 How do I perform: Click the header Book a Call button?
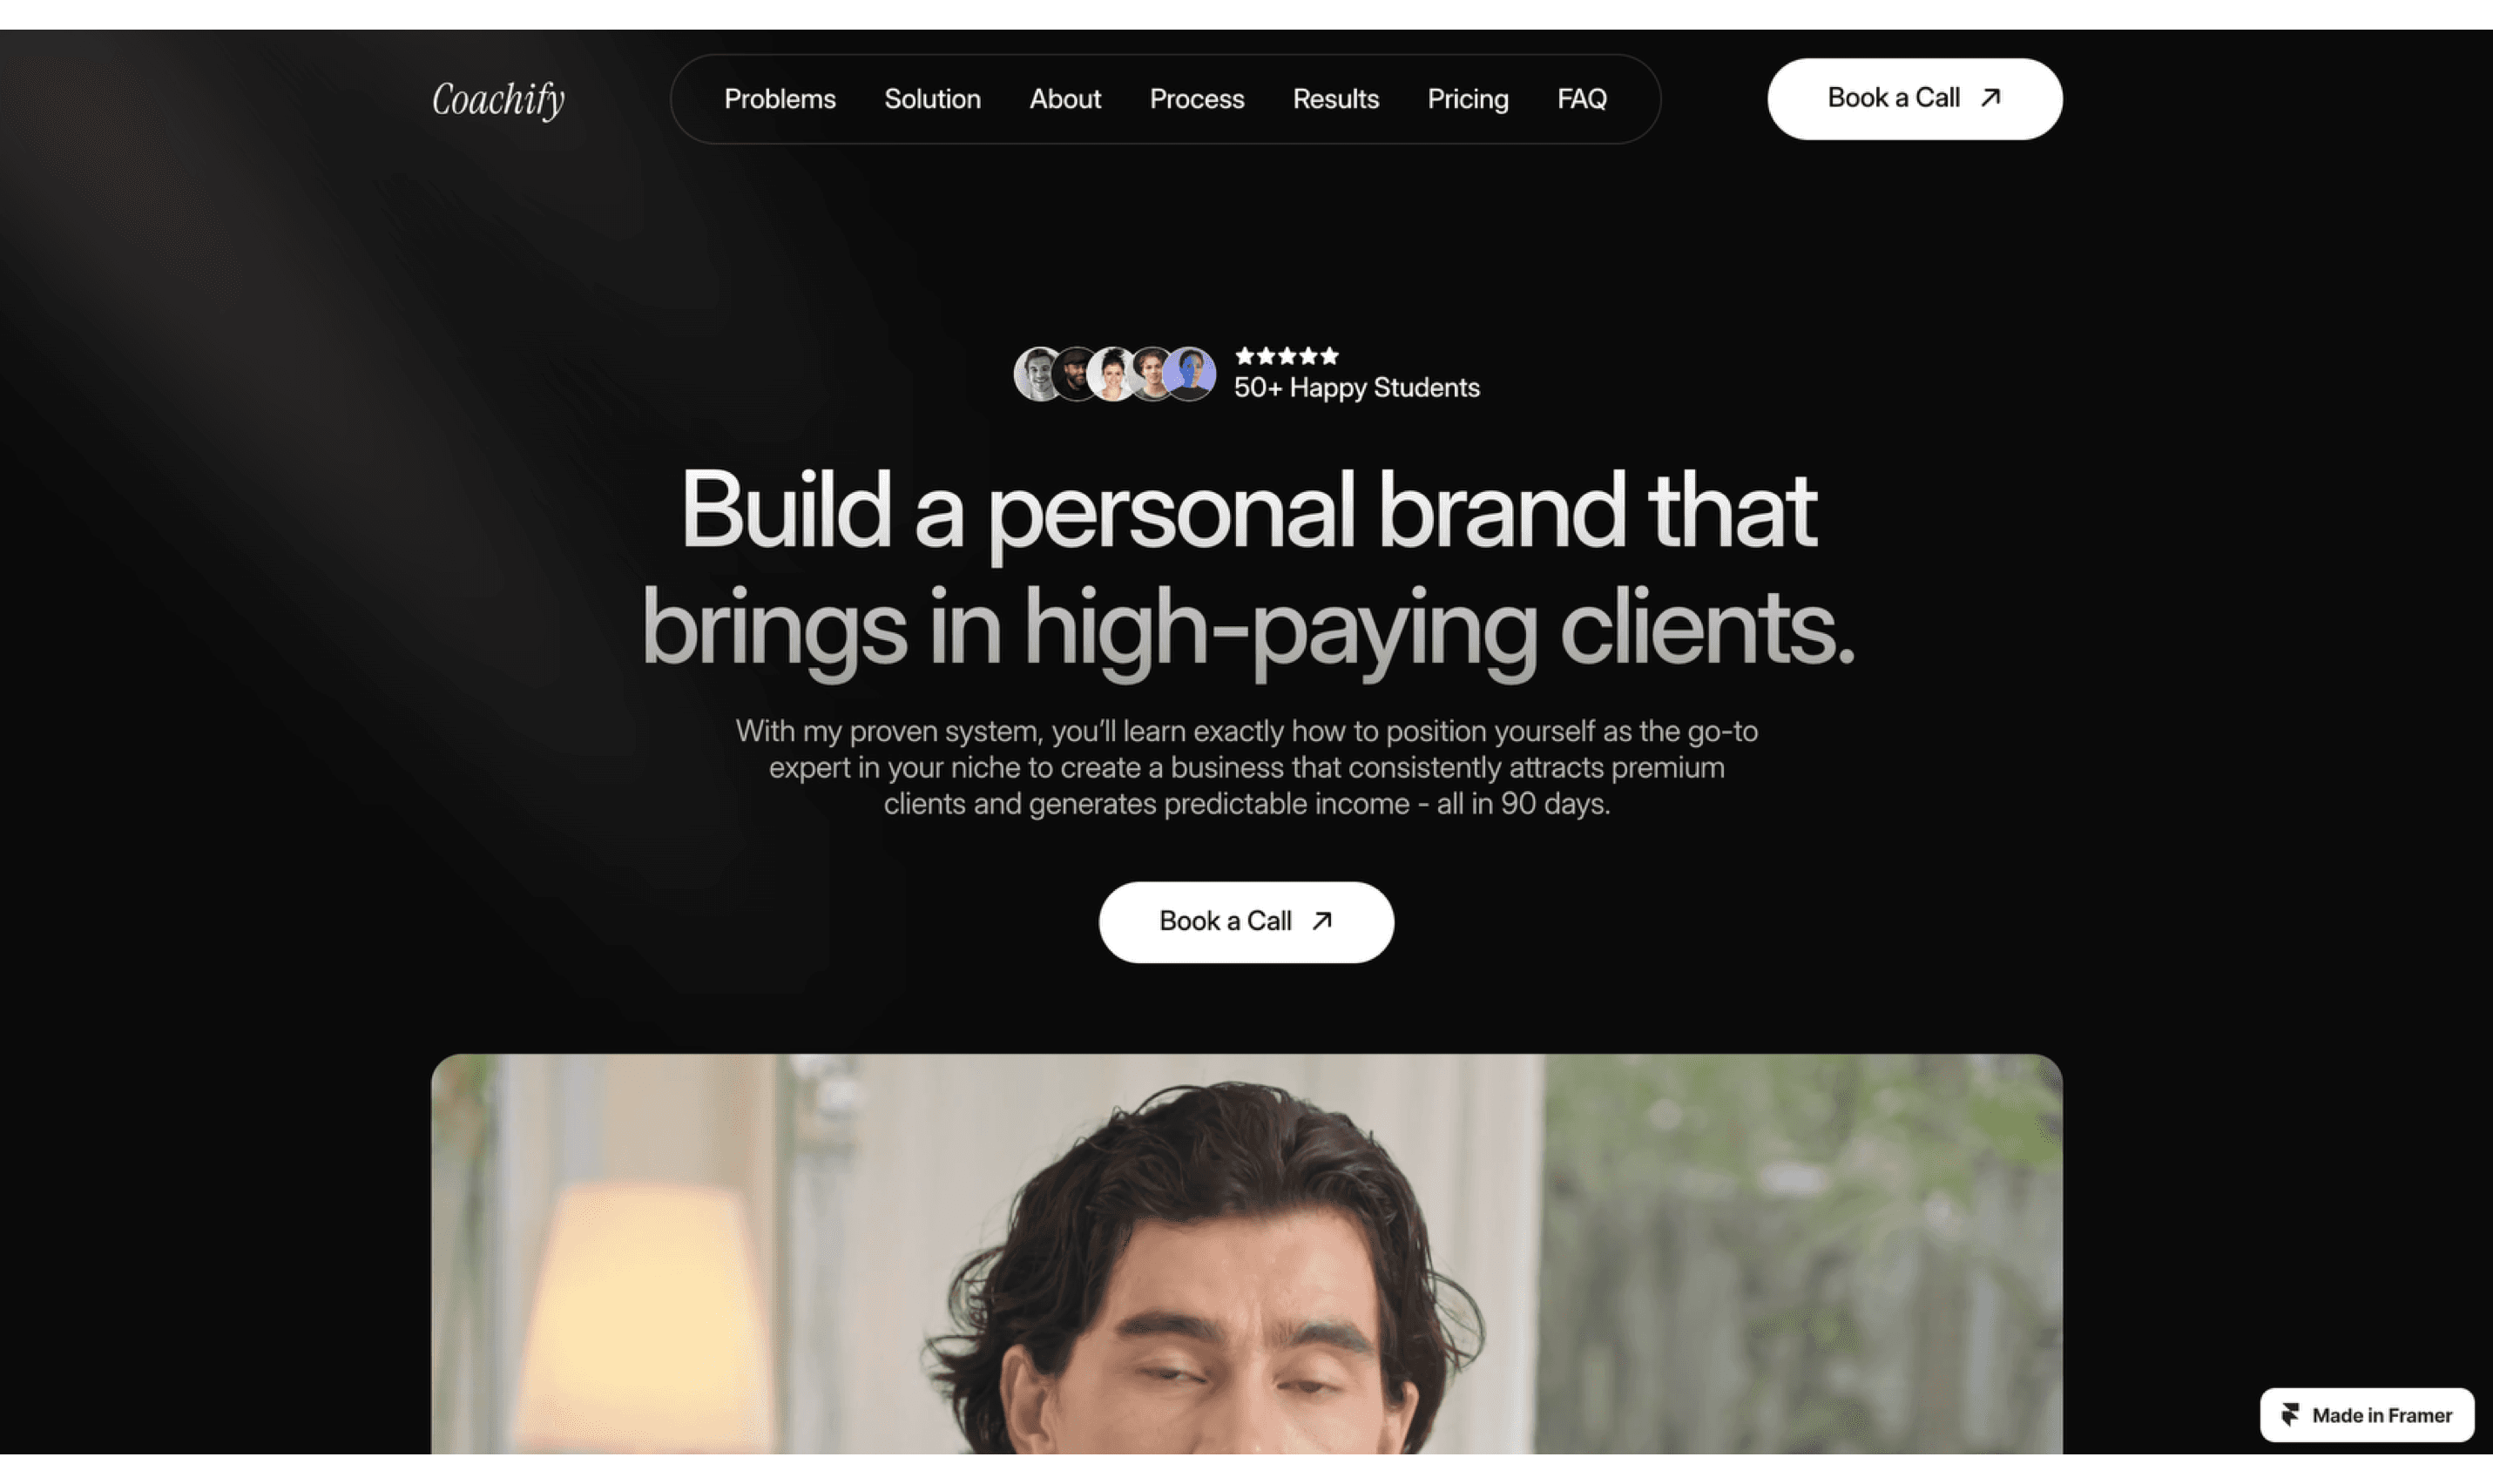1914,98
